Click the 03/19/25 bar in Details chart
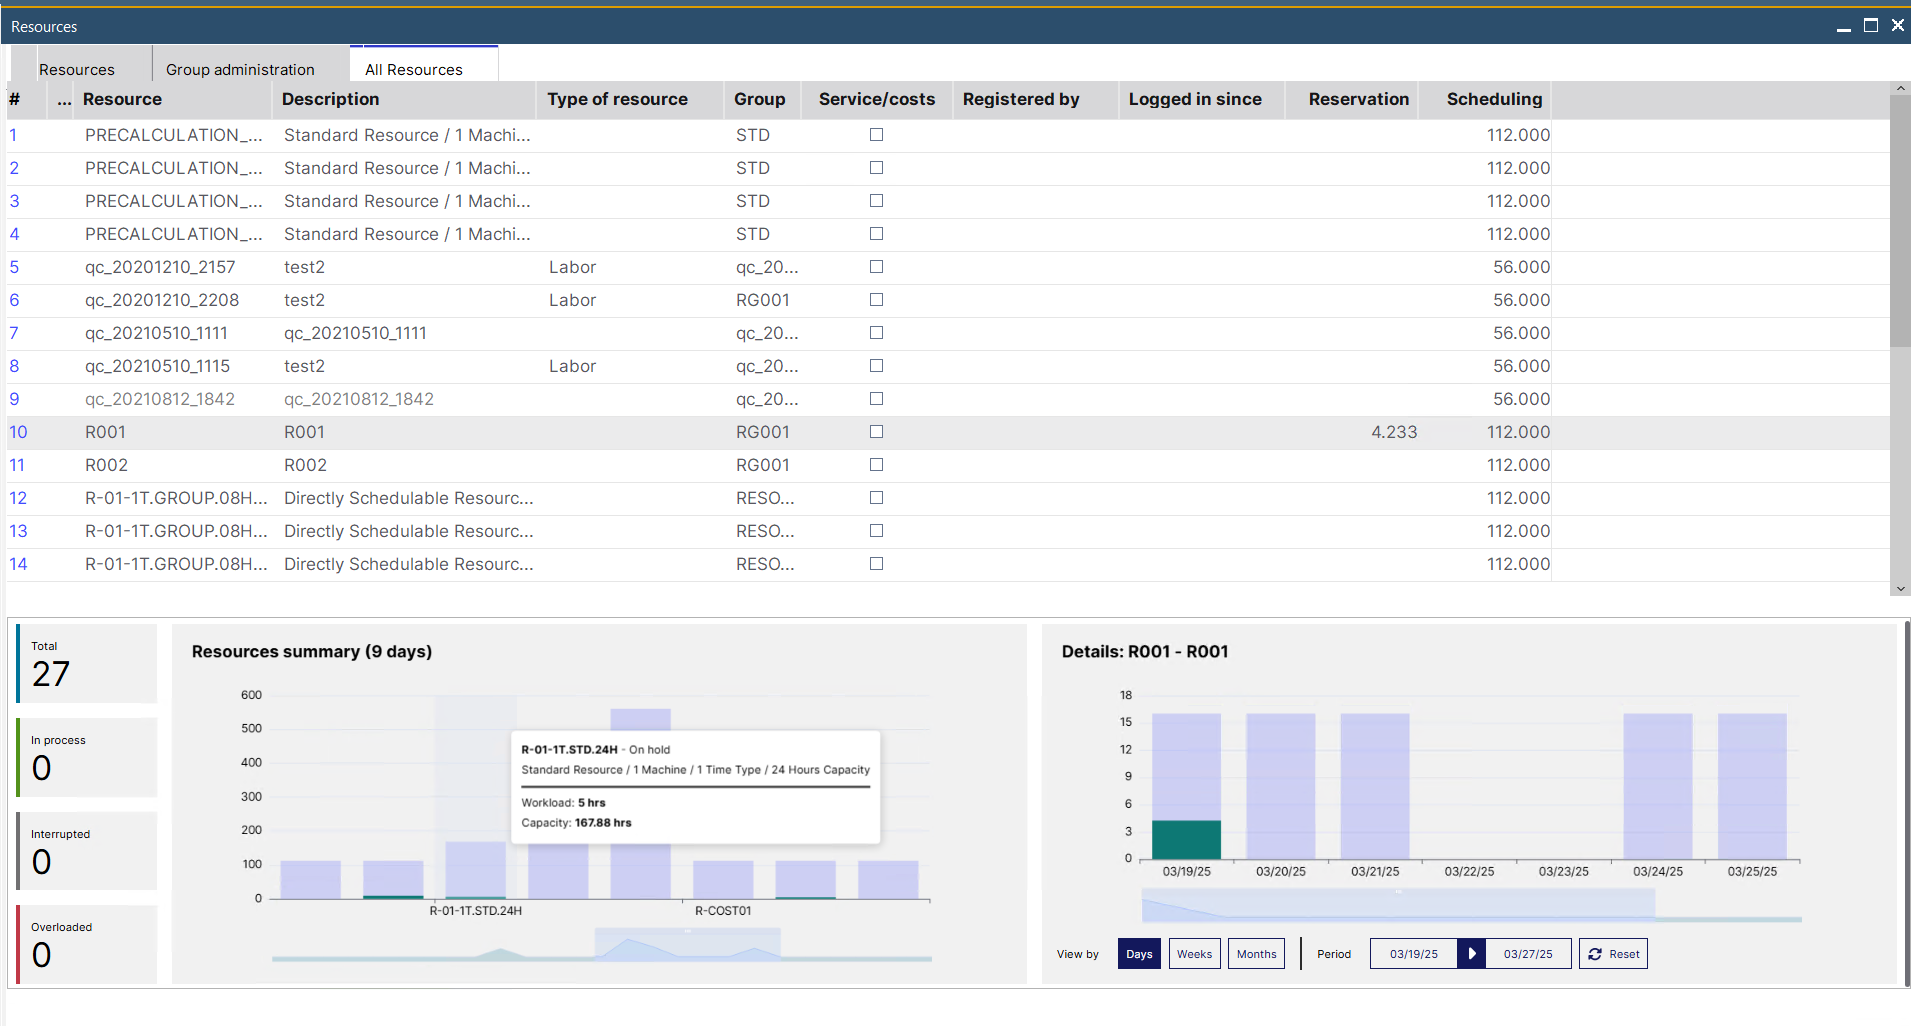 (x=1186, y=786)
